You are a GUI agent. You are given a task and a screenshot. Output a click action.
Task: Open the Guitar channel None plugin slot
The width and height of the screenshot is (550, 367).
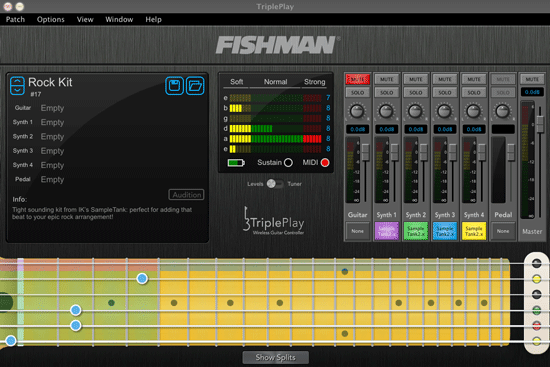click(x=357, y=231)
